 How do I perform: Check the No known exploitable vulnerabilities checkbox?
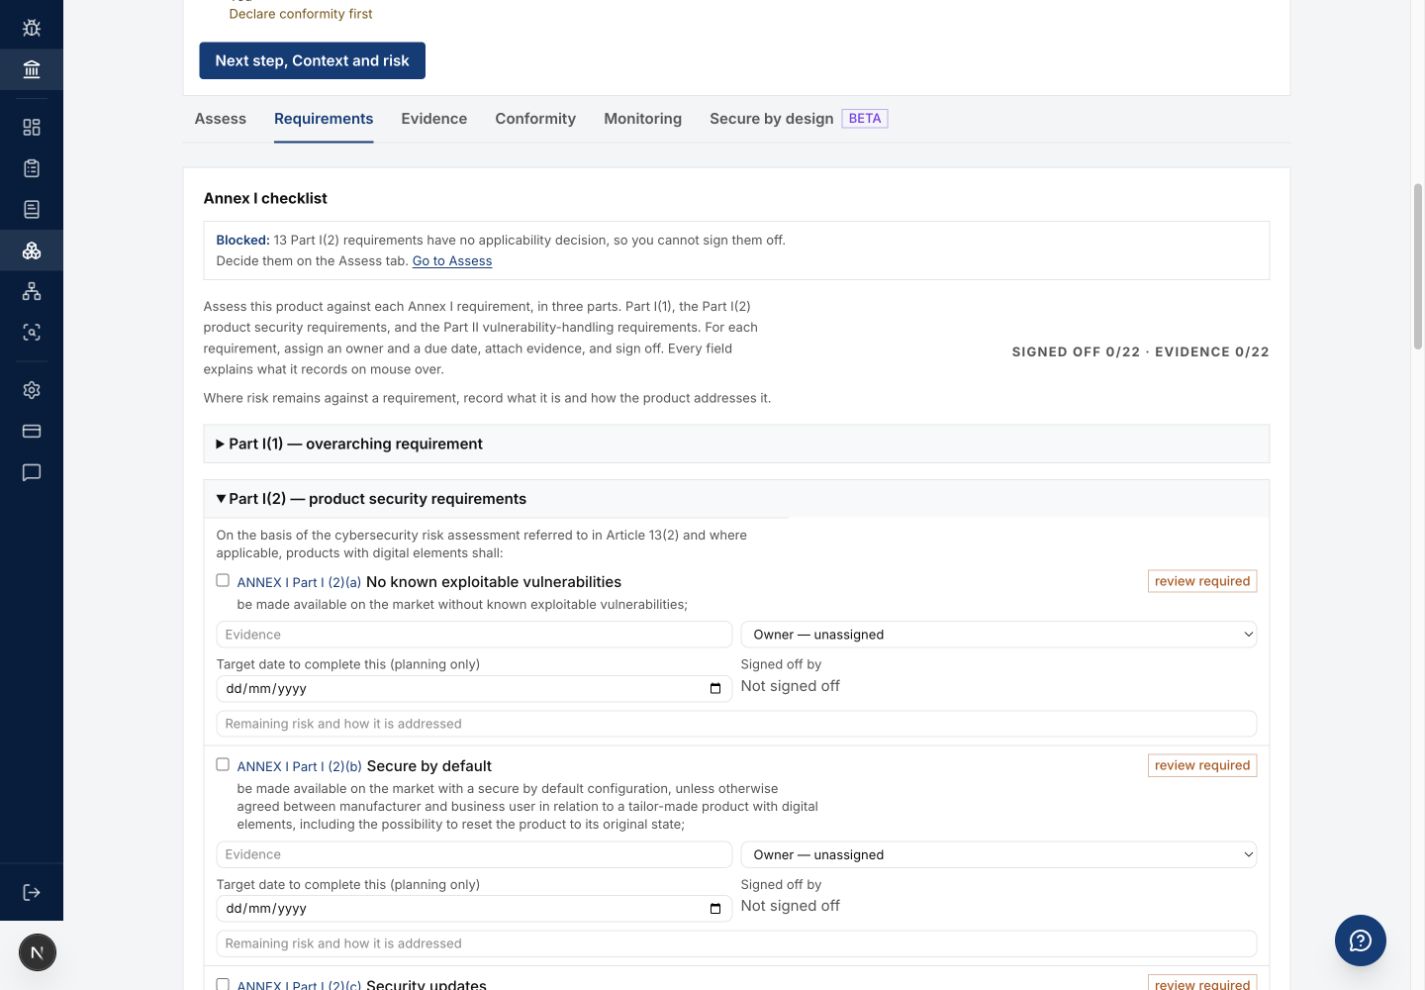pos(223,580)
